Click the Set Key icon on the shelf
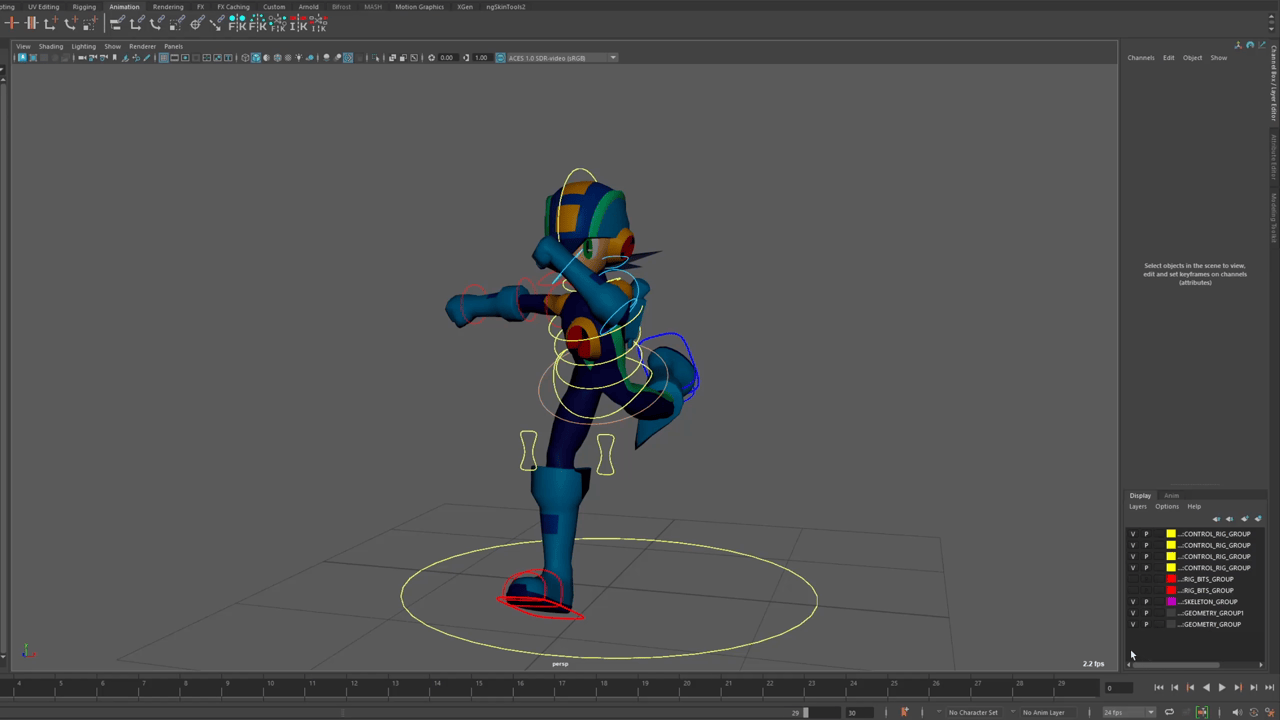1280x720 pixels. pyautogui.click(x=12, y=23)
